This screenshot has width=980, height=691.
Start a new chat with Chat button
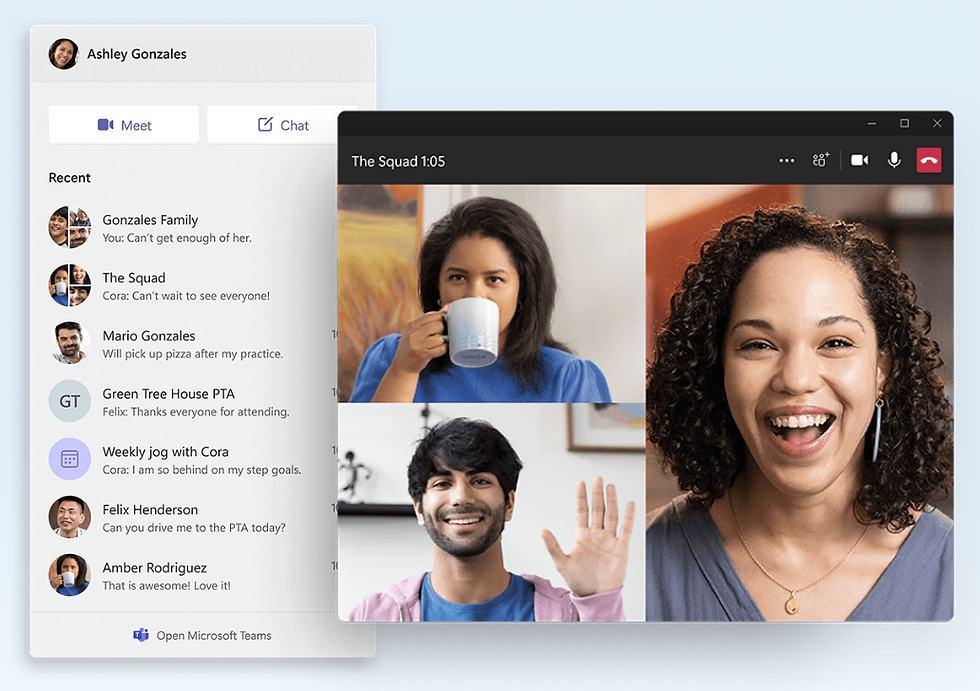click(282, 125)
